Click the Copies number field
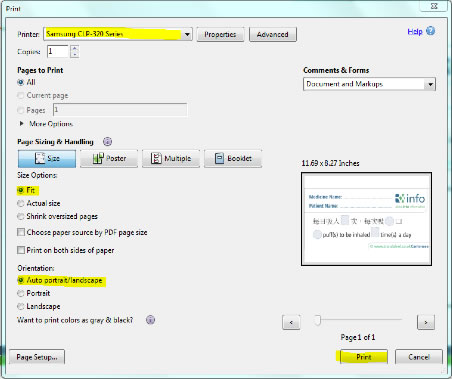Viewport: 452px width, 379px height. (x=57, y=51)
